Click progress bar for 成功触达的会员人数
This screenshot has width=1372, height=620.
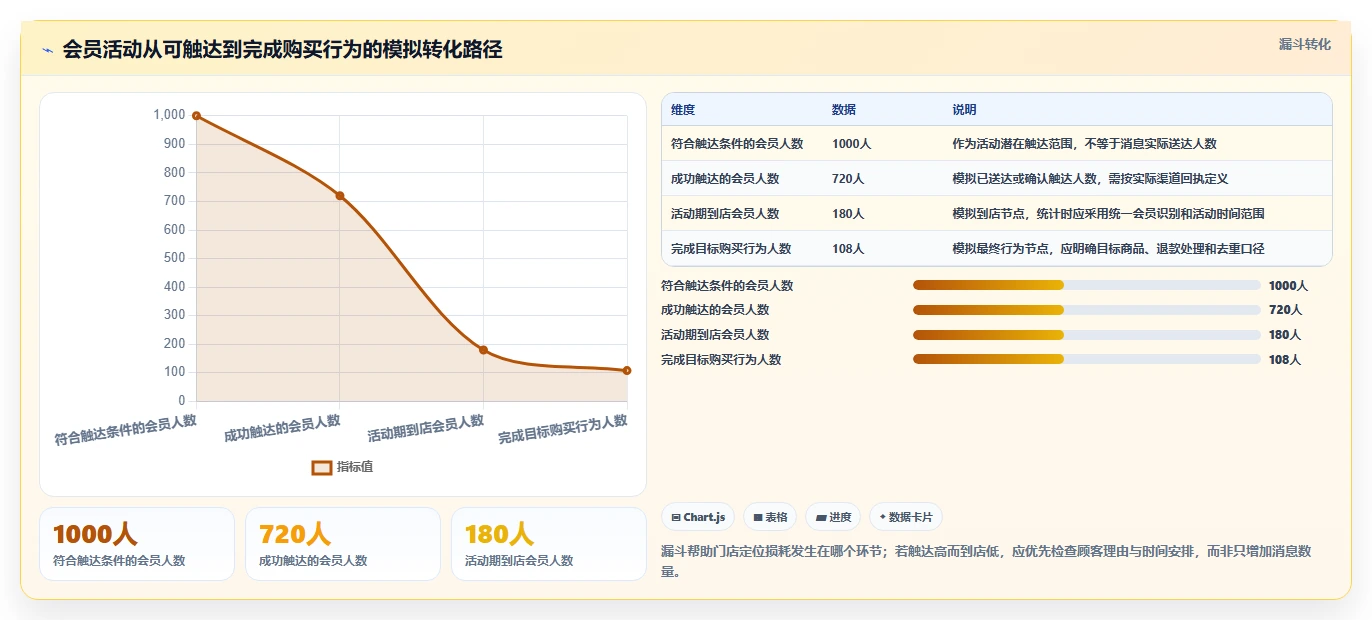[1087, 310]
